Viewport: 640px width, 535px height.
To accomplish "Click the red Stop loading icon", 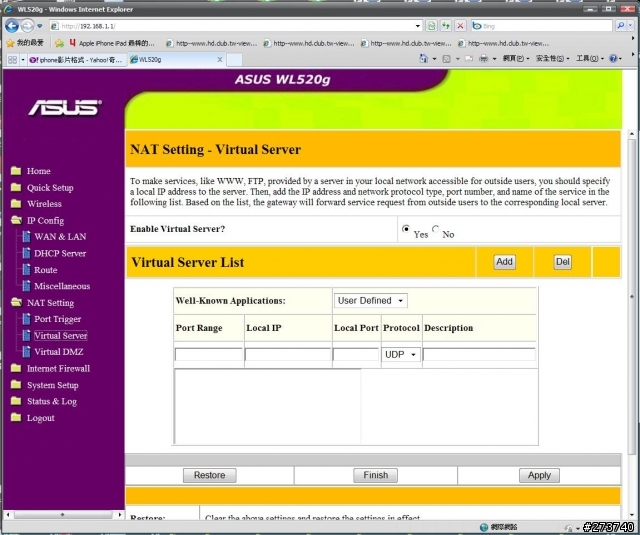I will tap(460, 26).
